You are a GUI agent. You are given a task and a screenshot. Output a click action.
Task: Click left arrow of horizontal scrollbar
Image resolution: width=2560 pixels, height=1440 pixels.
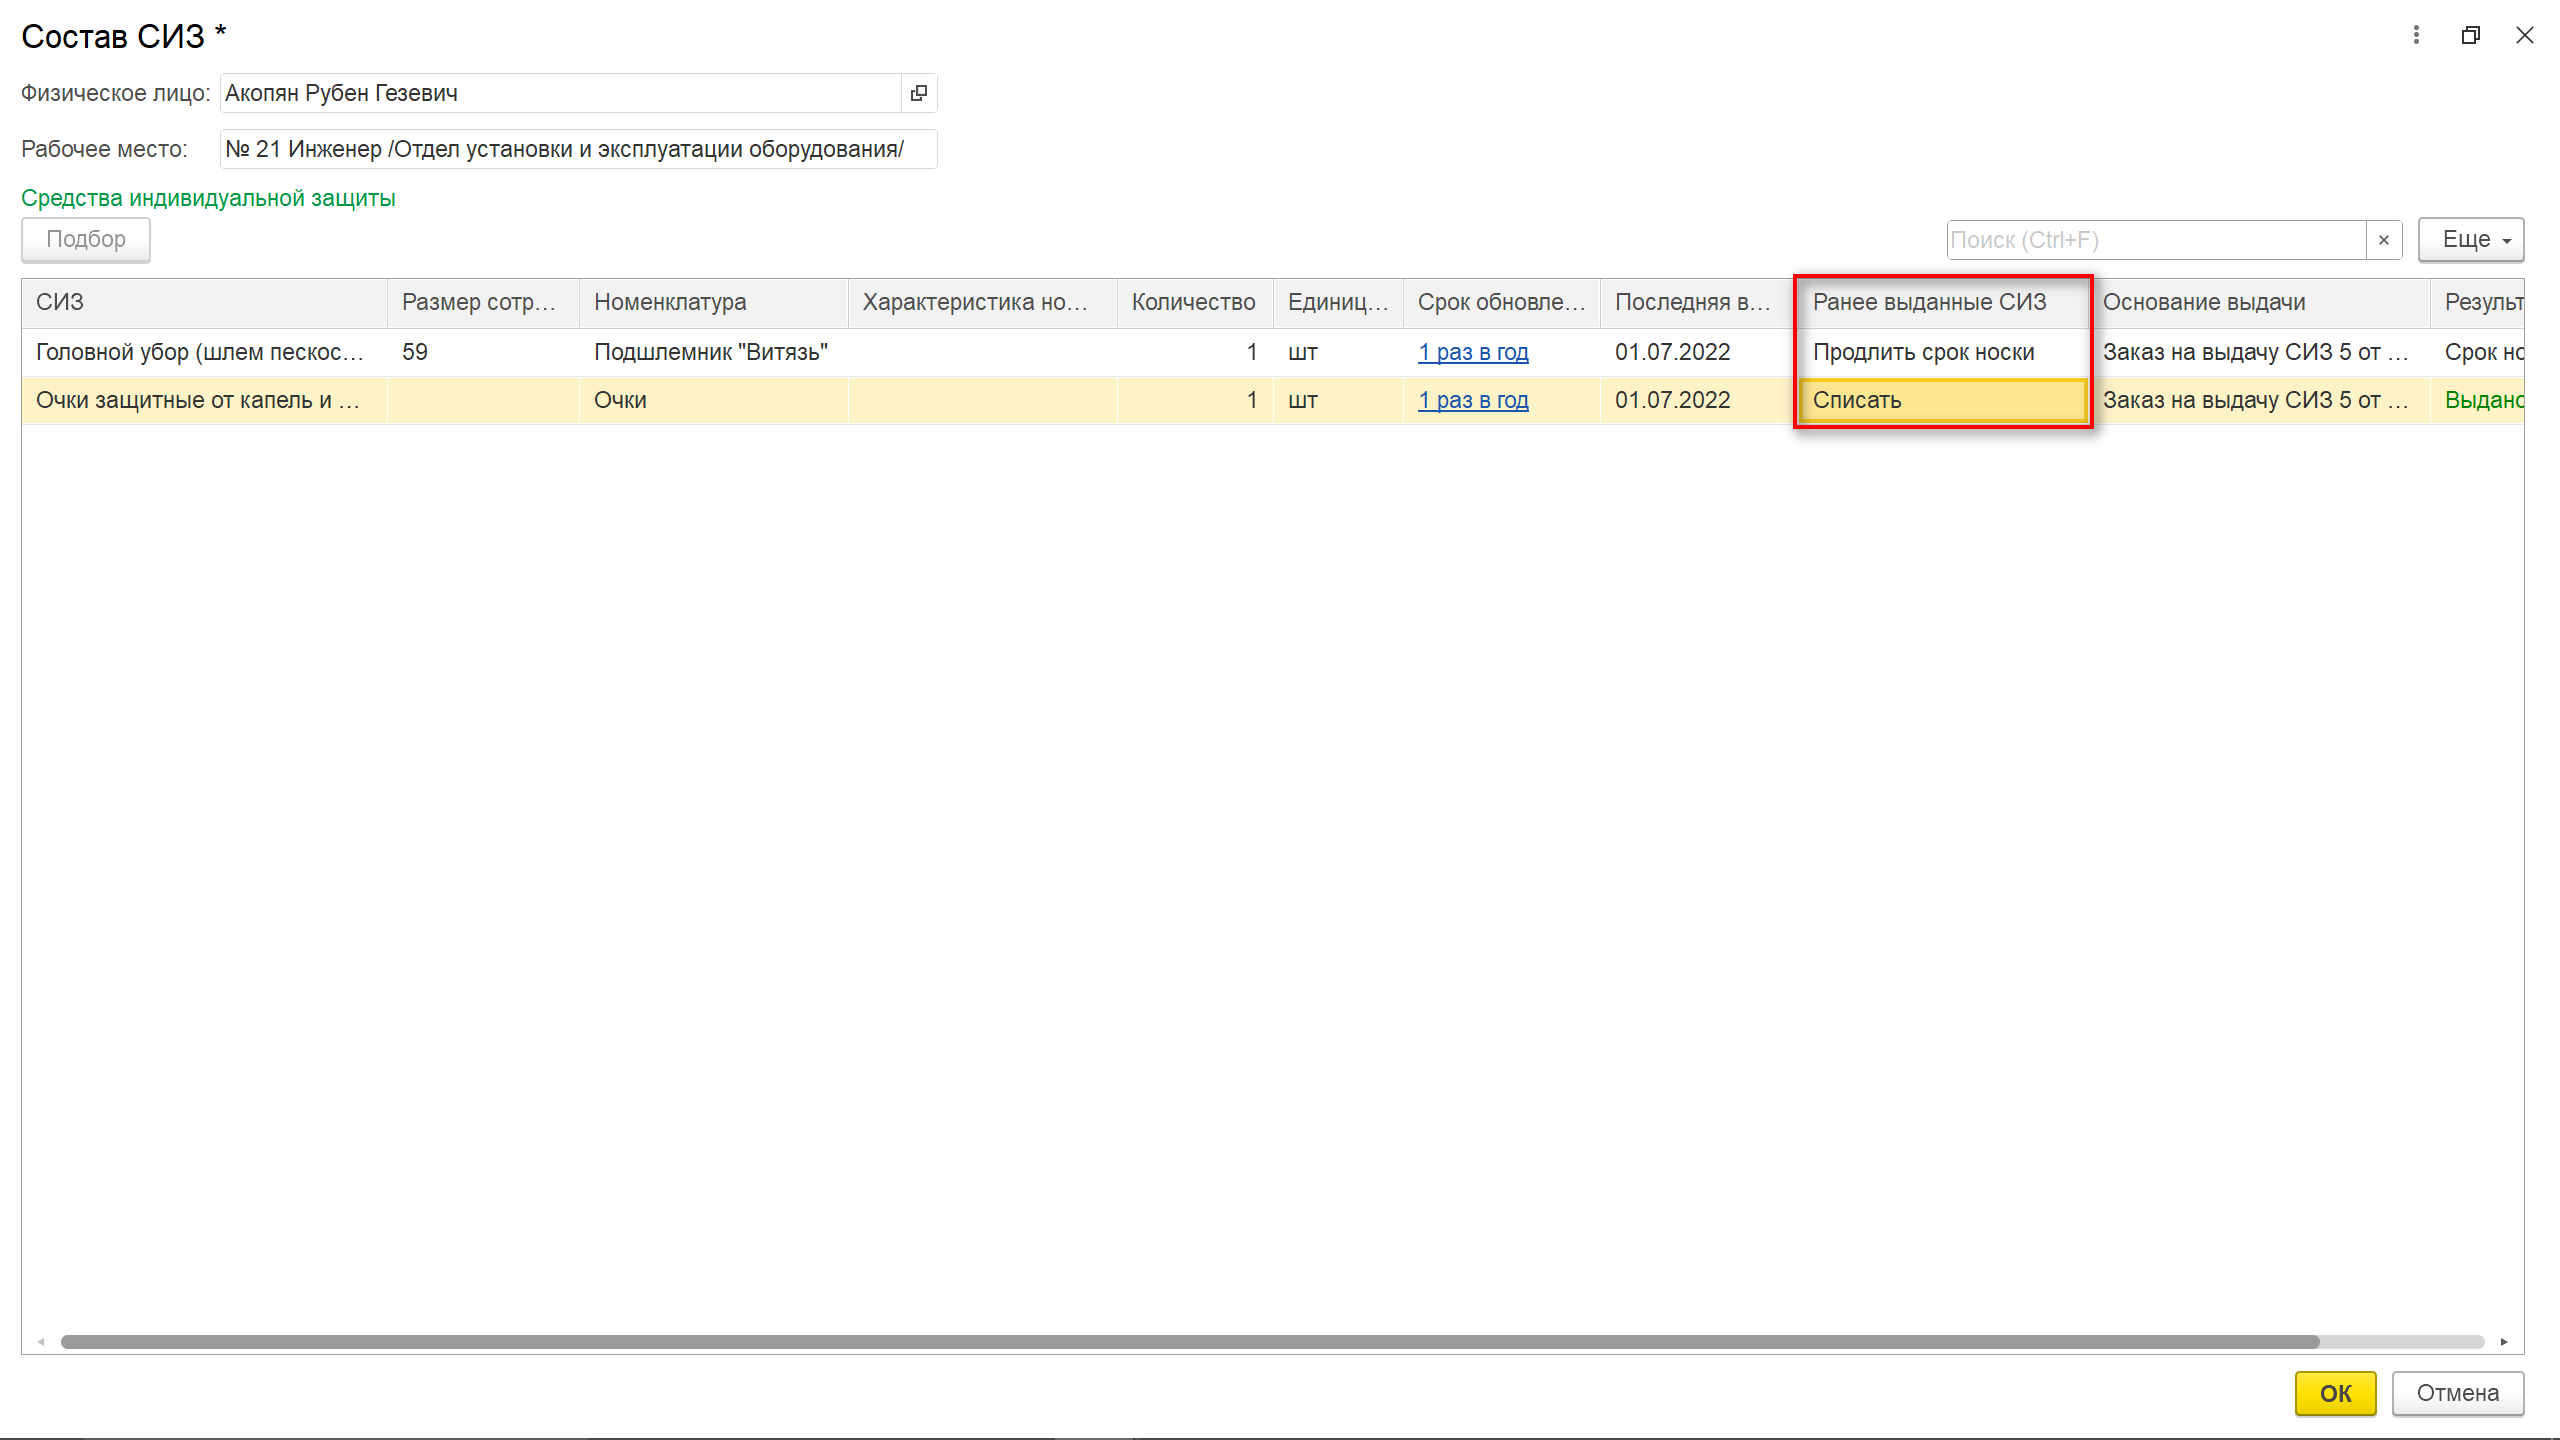click(x=40, y=1342)
